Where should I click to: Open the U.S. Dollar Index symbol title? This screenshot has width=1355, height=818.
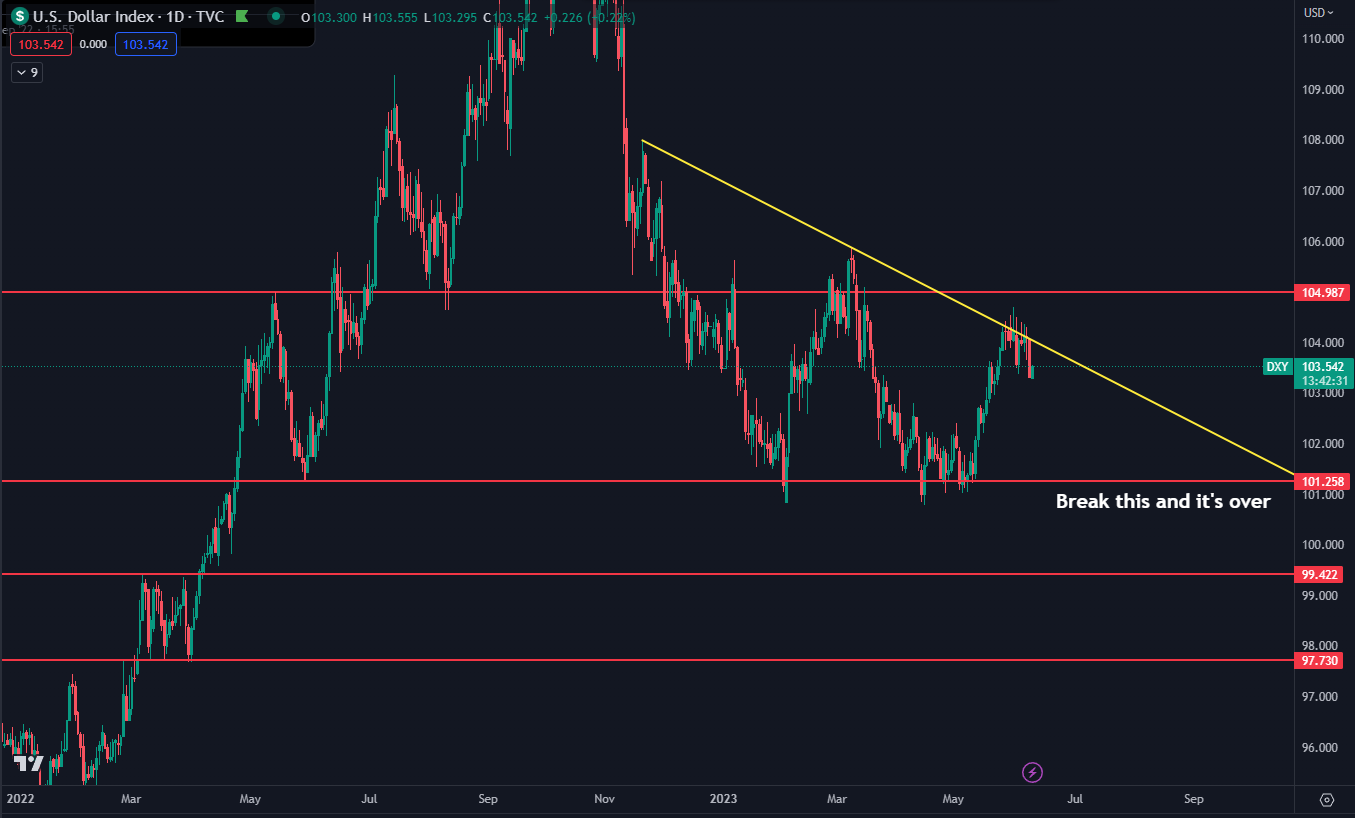click(130, 17)
